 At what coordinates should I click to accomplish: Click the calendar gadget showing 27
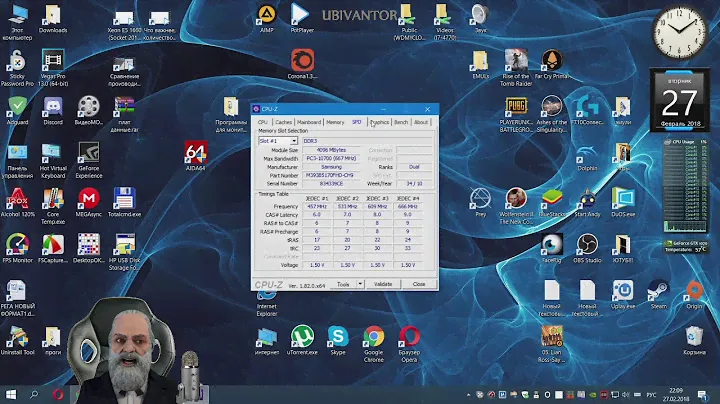coord(679,101)
